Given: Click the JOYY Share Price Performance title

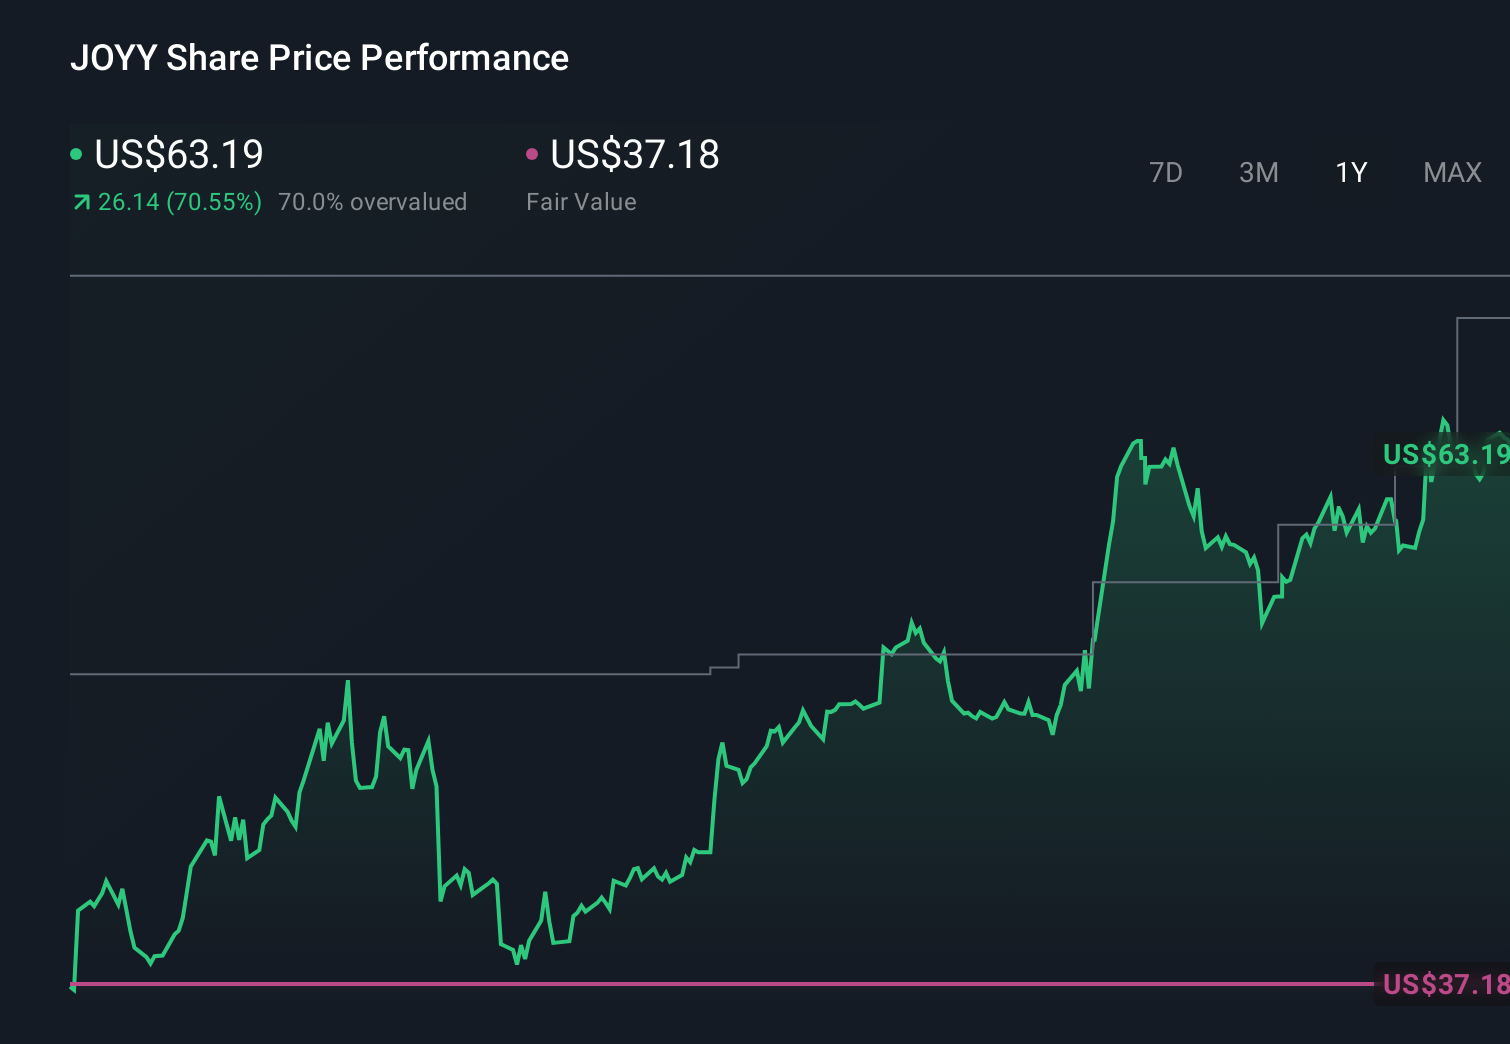Looking at the screenshot, I should [319, 58].
